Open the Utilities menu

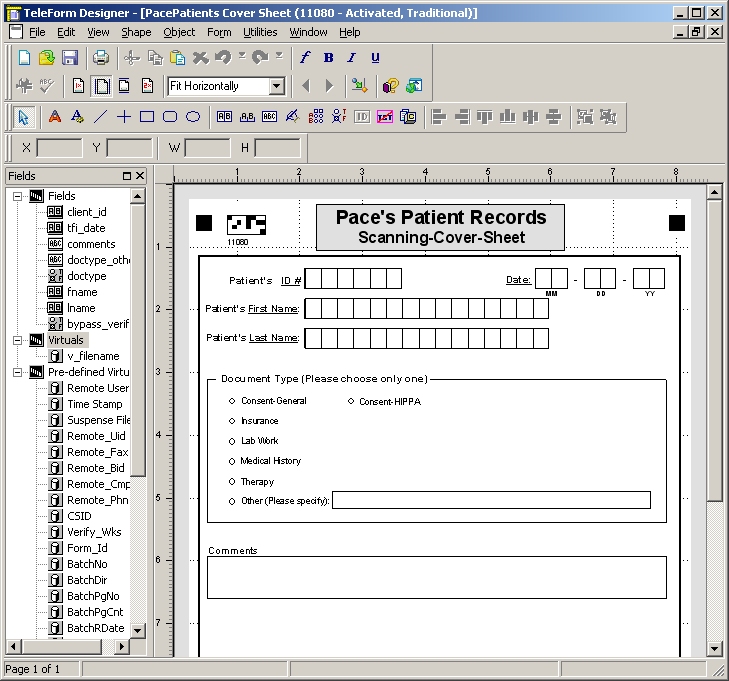coord(260,32)
